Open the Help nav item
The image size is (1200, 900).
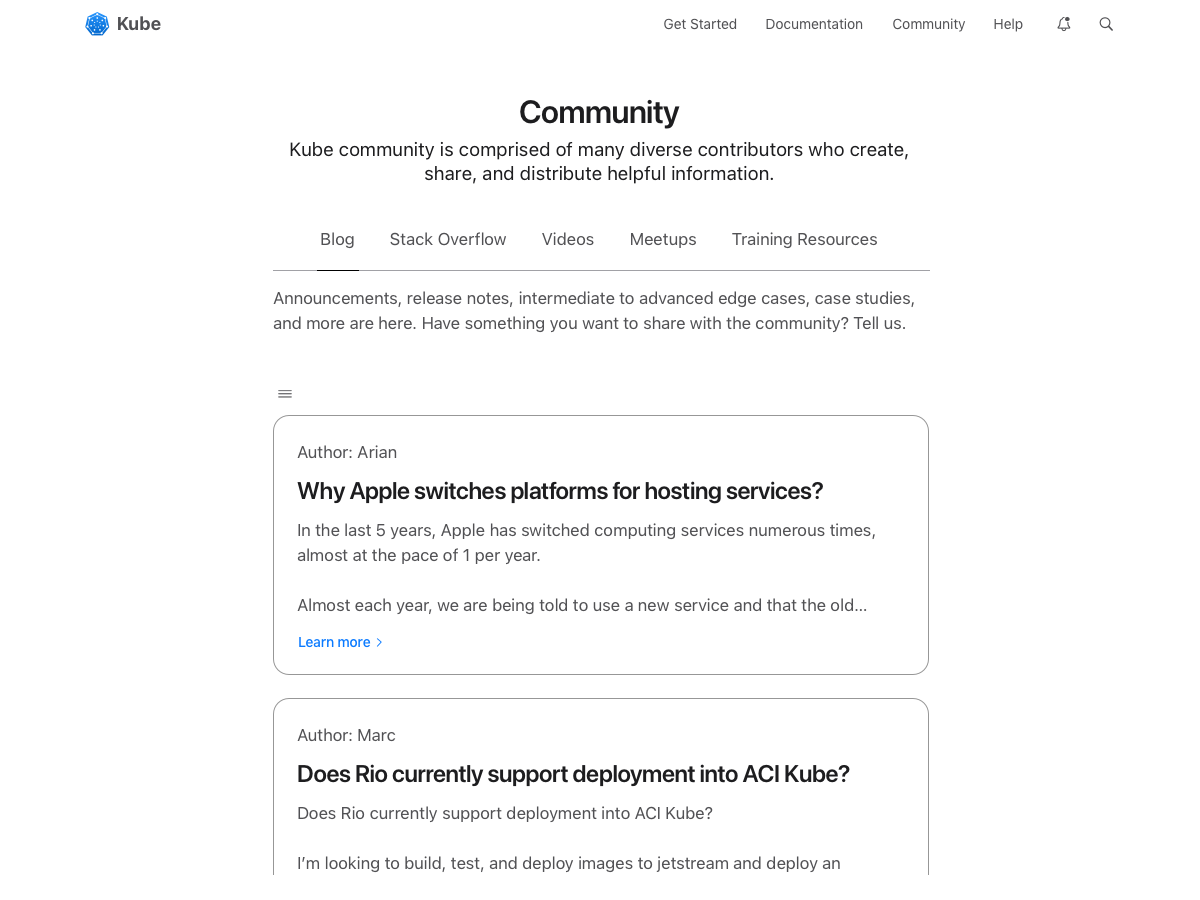click(1008, 24)
